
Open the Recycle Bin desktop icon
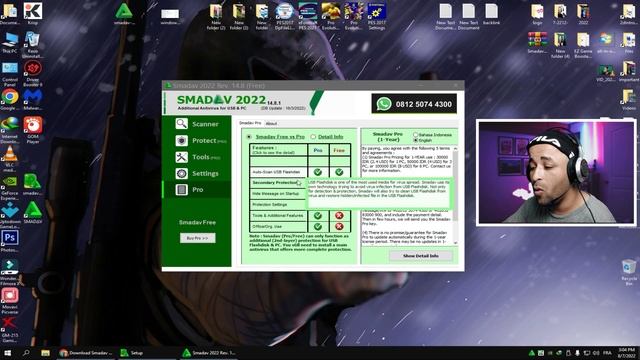(629, 272)
